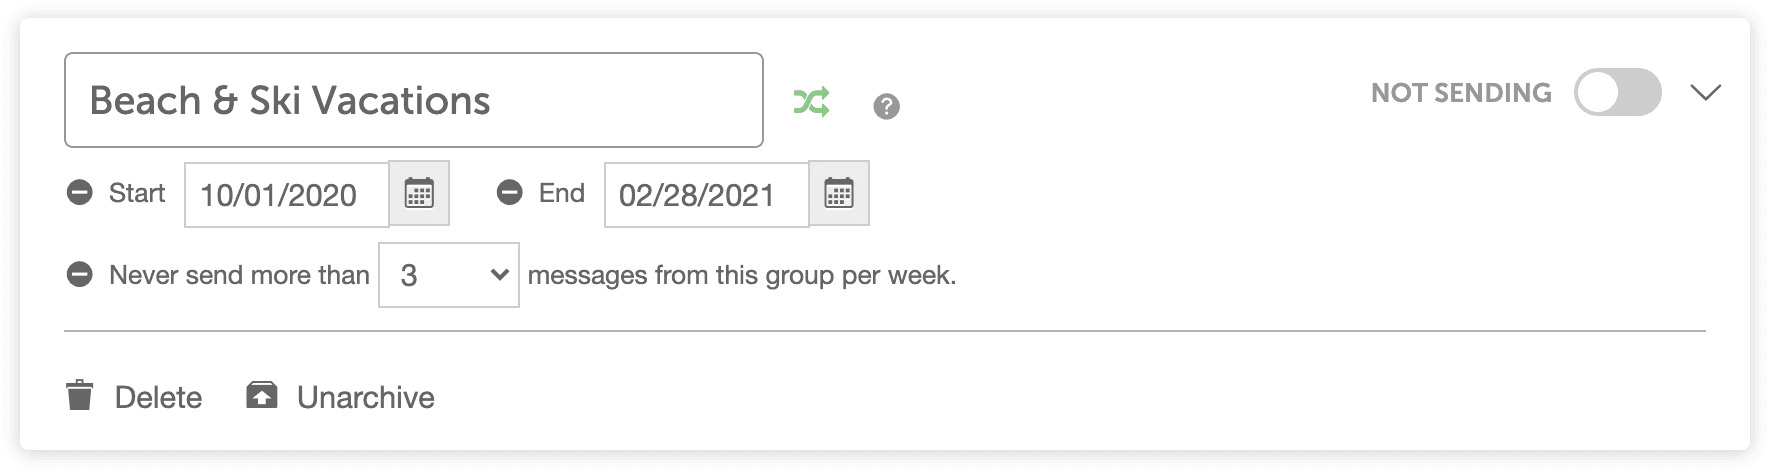Toggle the Not Sending switch on
The height and width of the screenshot is (472, 1772).
1617,92
